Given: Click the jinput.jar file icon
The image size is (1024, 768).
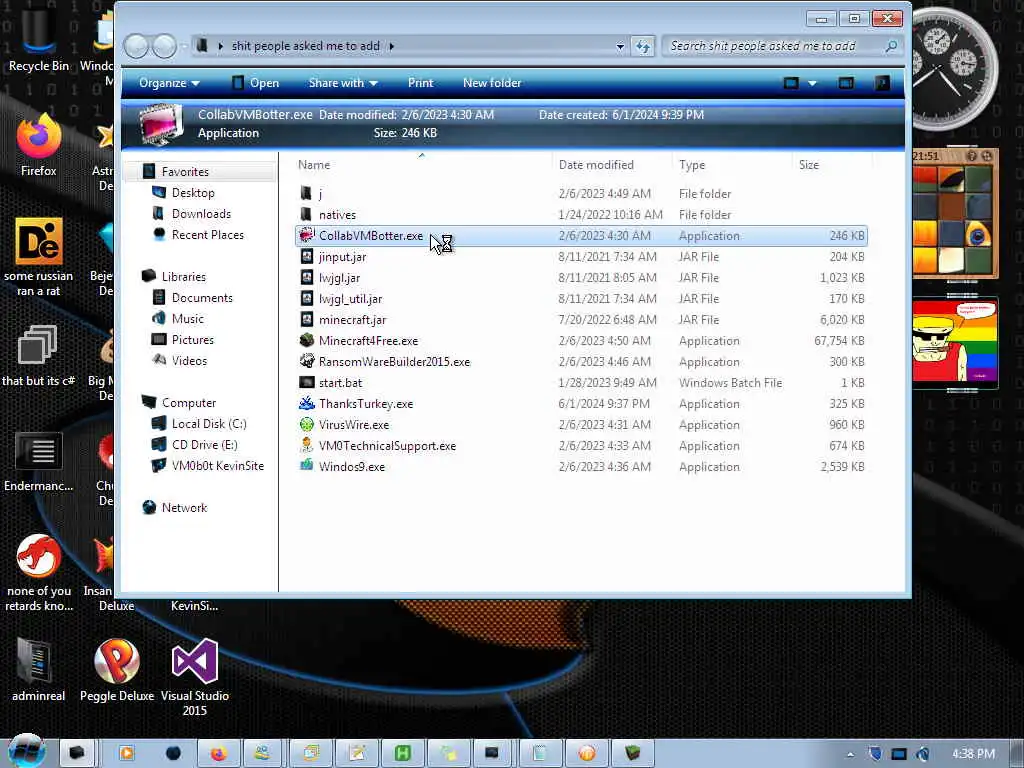Looking at the screenshot, I should pyautogui.click(x=307, y=257).
